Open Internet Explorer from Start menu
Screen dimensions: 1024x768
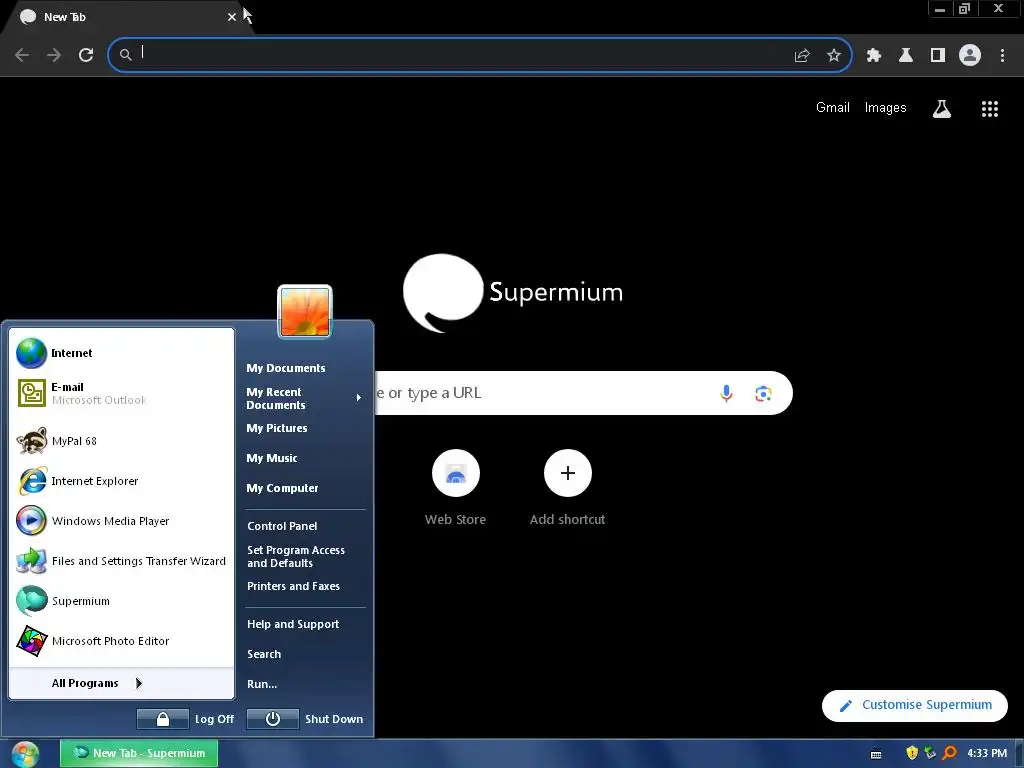121,481
